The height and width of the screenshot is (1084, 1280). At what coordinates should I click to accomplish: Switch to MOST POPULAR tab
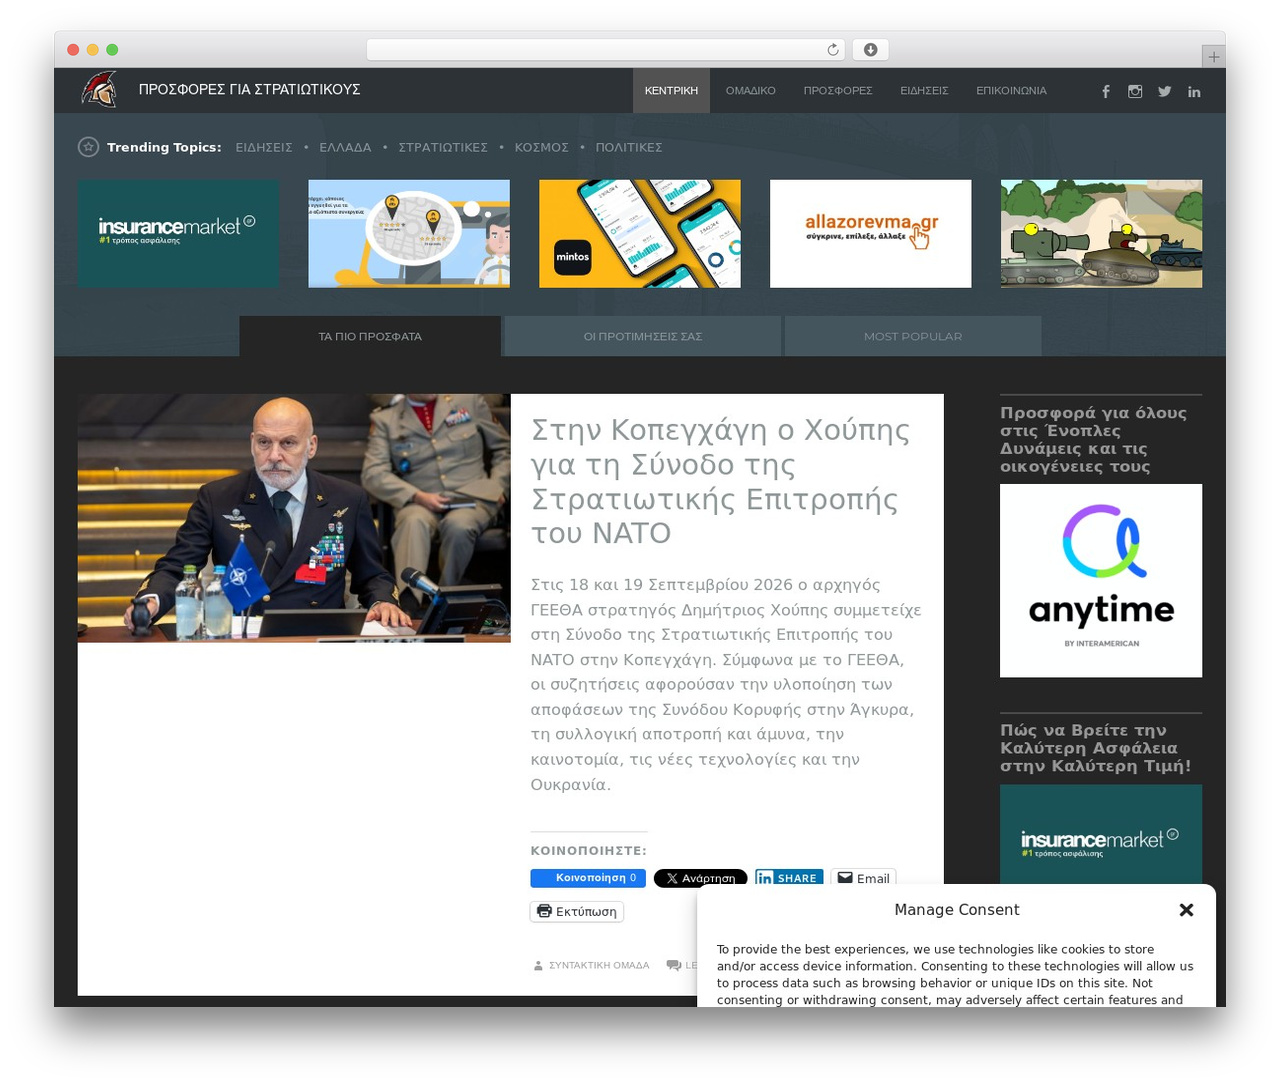point(913,336)
